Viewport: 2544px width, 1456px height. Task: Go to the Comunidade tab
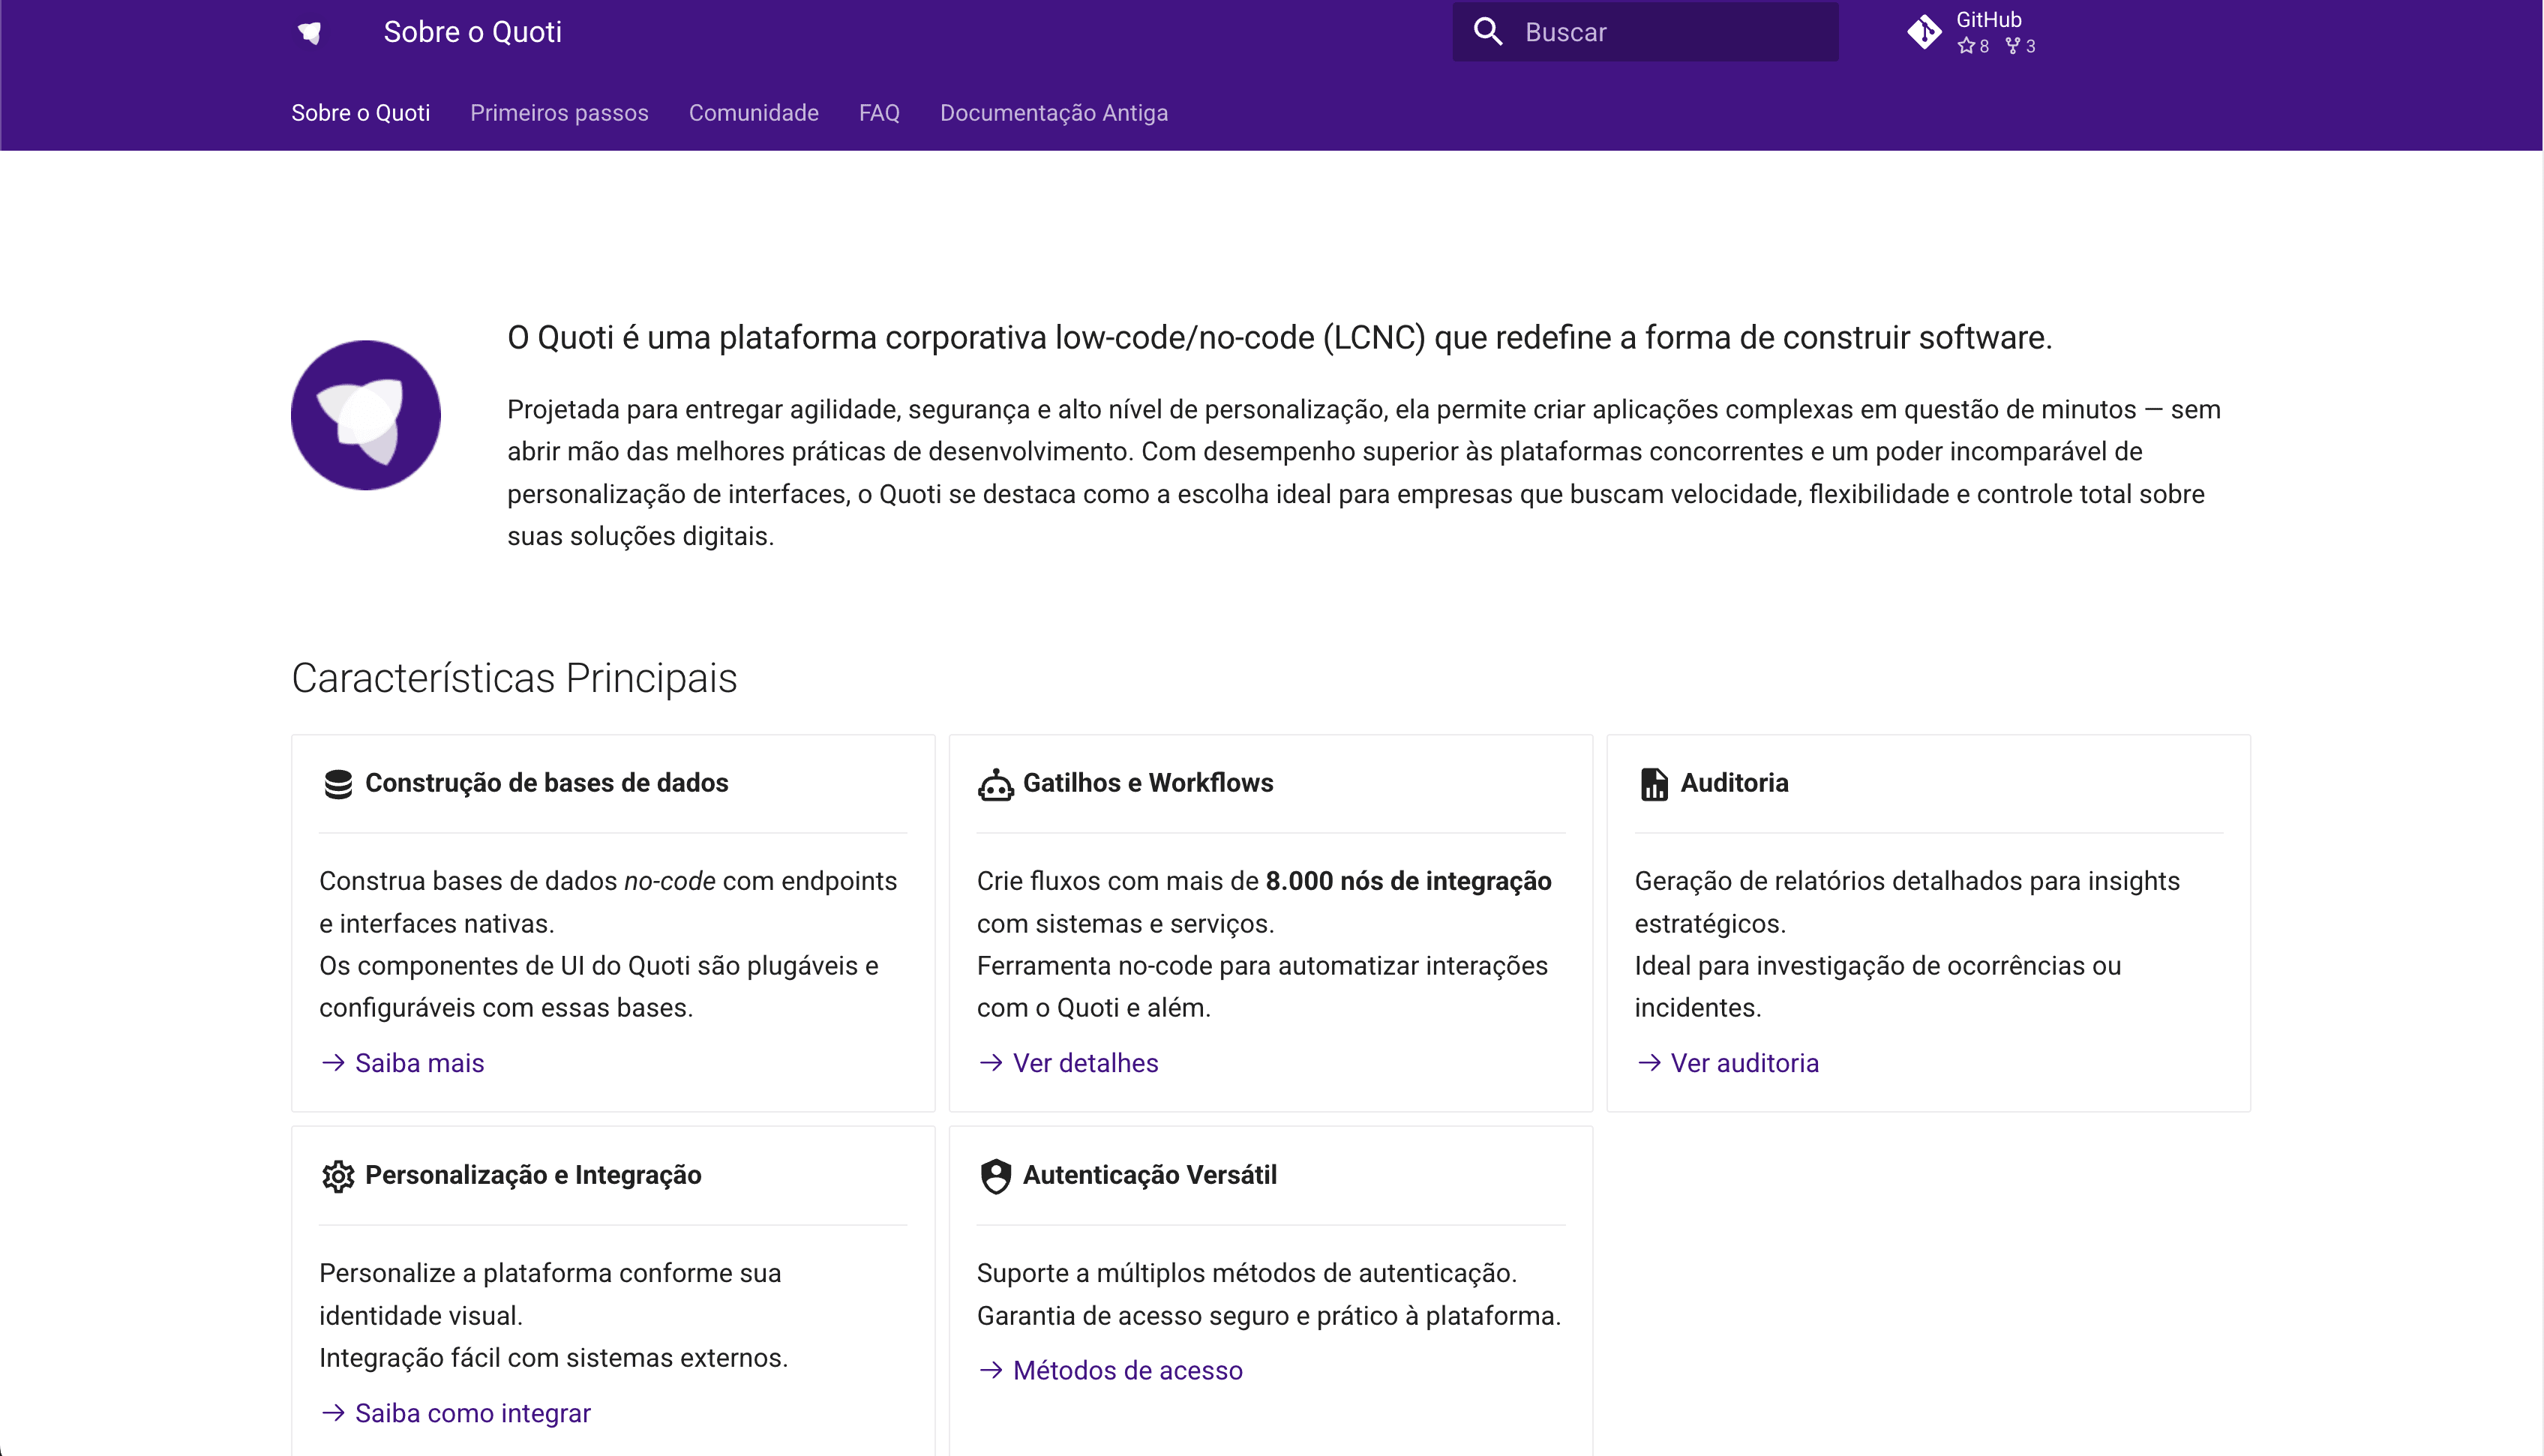point(754,113)
